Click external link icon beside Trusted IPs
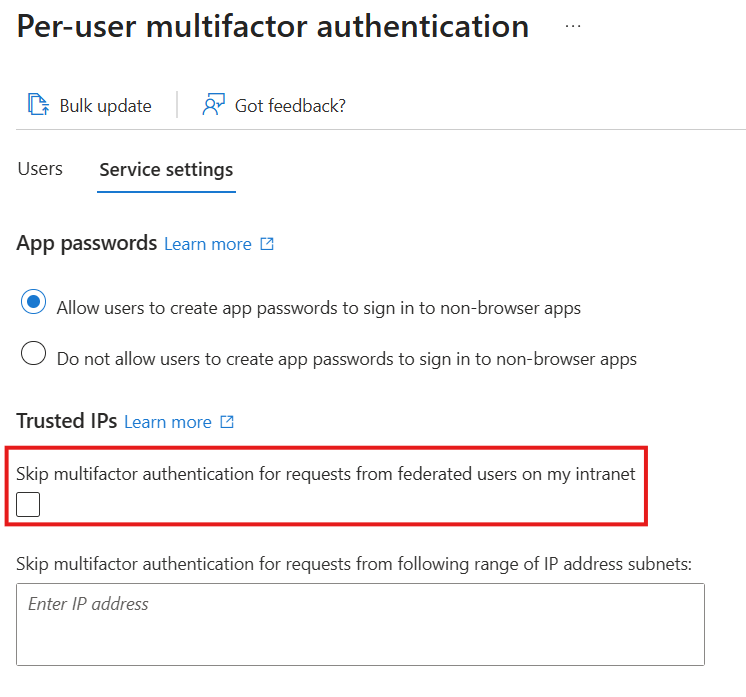746x697 pixels. coord(227,422)
